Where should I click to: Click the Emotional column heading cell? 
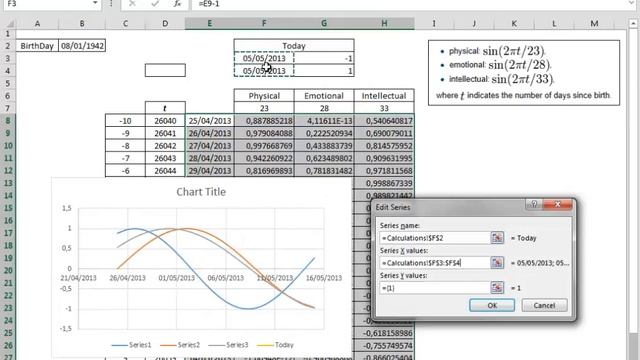click(x=324, y=96)
